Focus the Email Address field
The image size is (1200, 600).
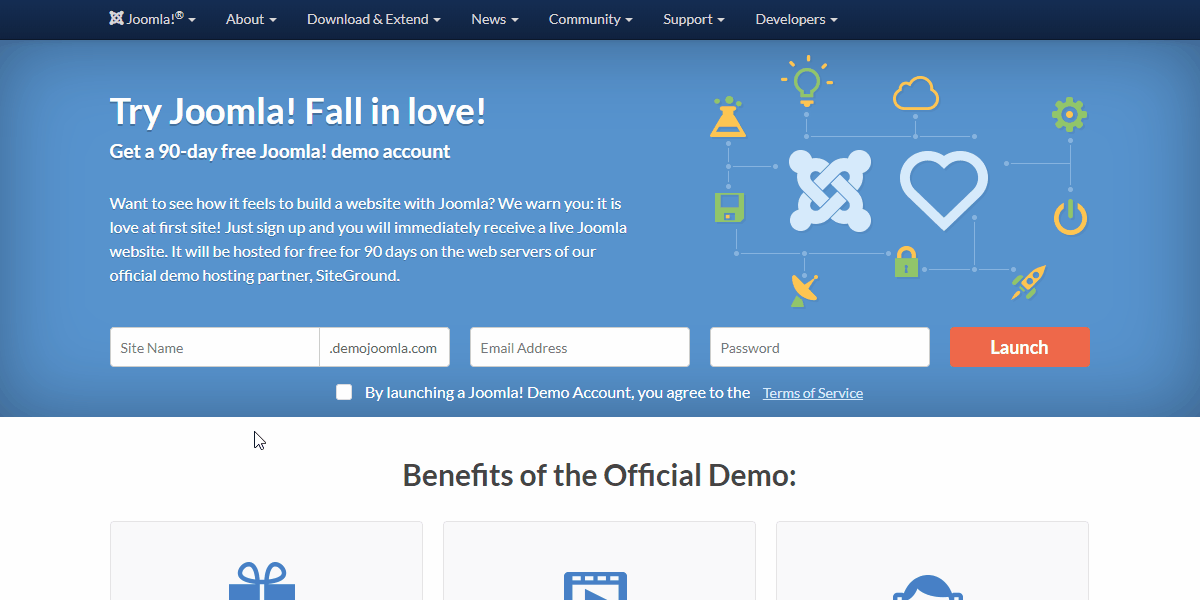click(580, 347)
